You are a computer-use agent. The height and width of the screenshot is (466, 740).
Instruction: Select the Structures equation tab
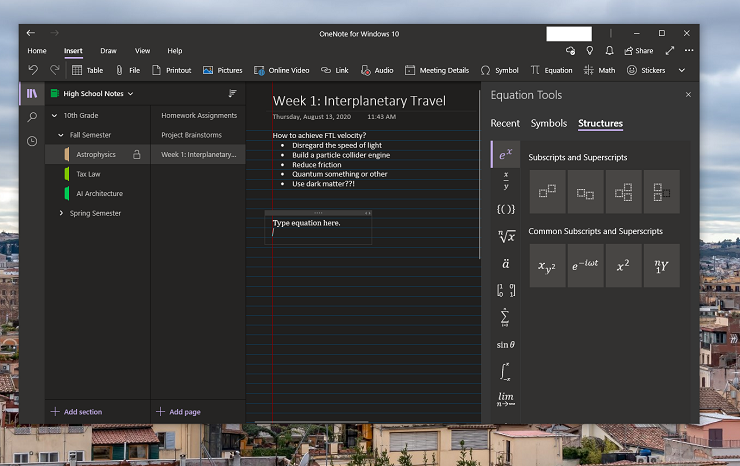[x=600, y=123]
